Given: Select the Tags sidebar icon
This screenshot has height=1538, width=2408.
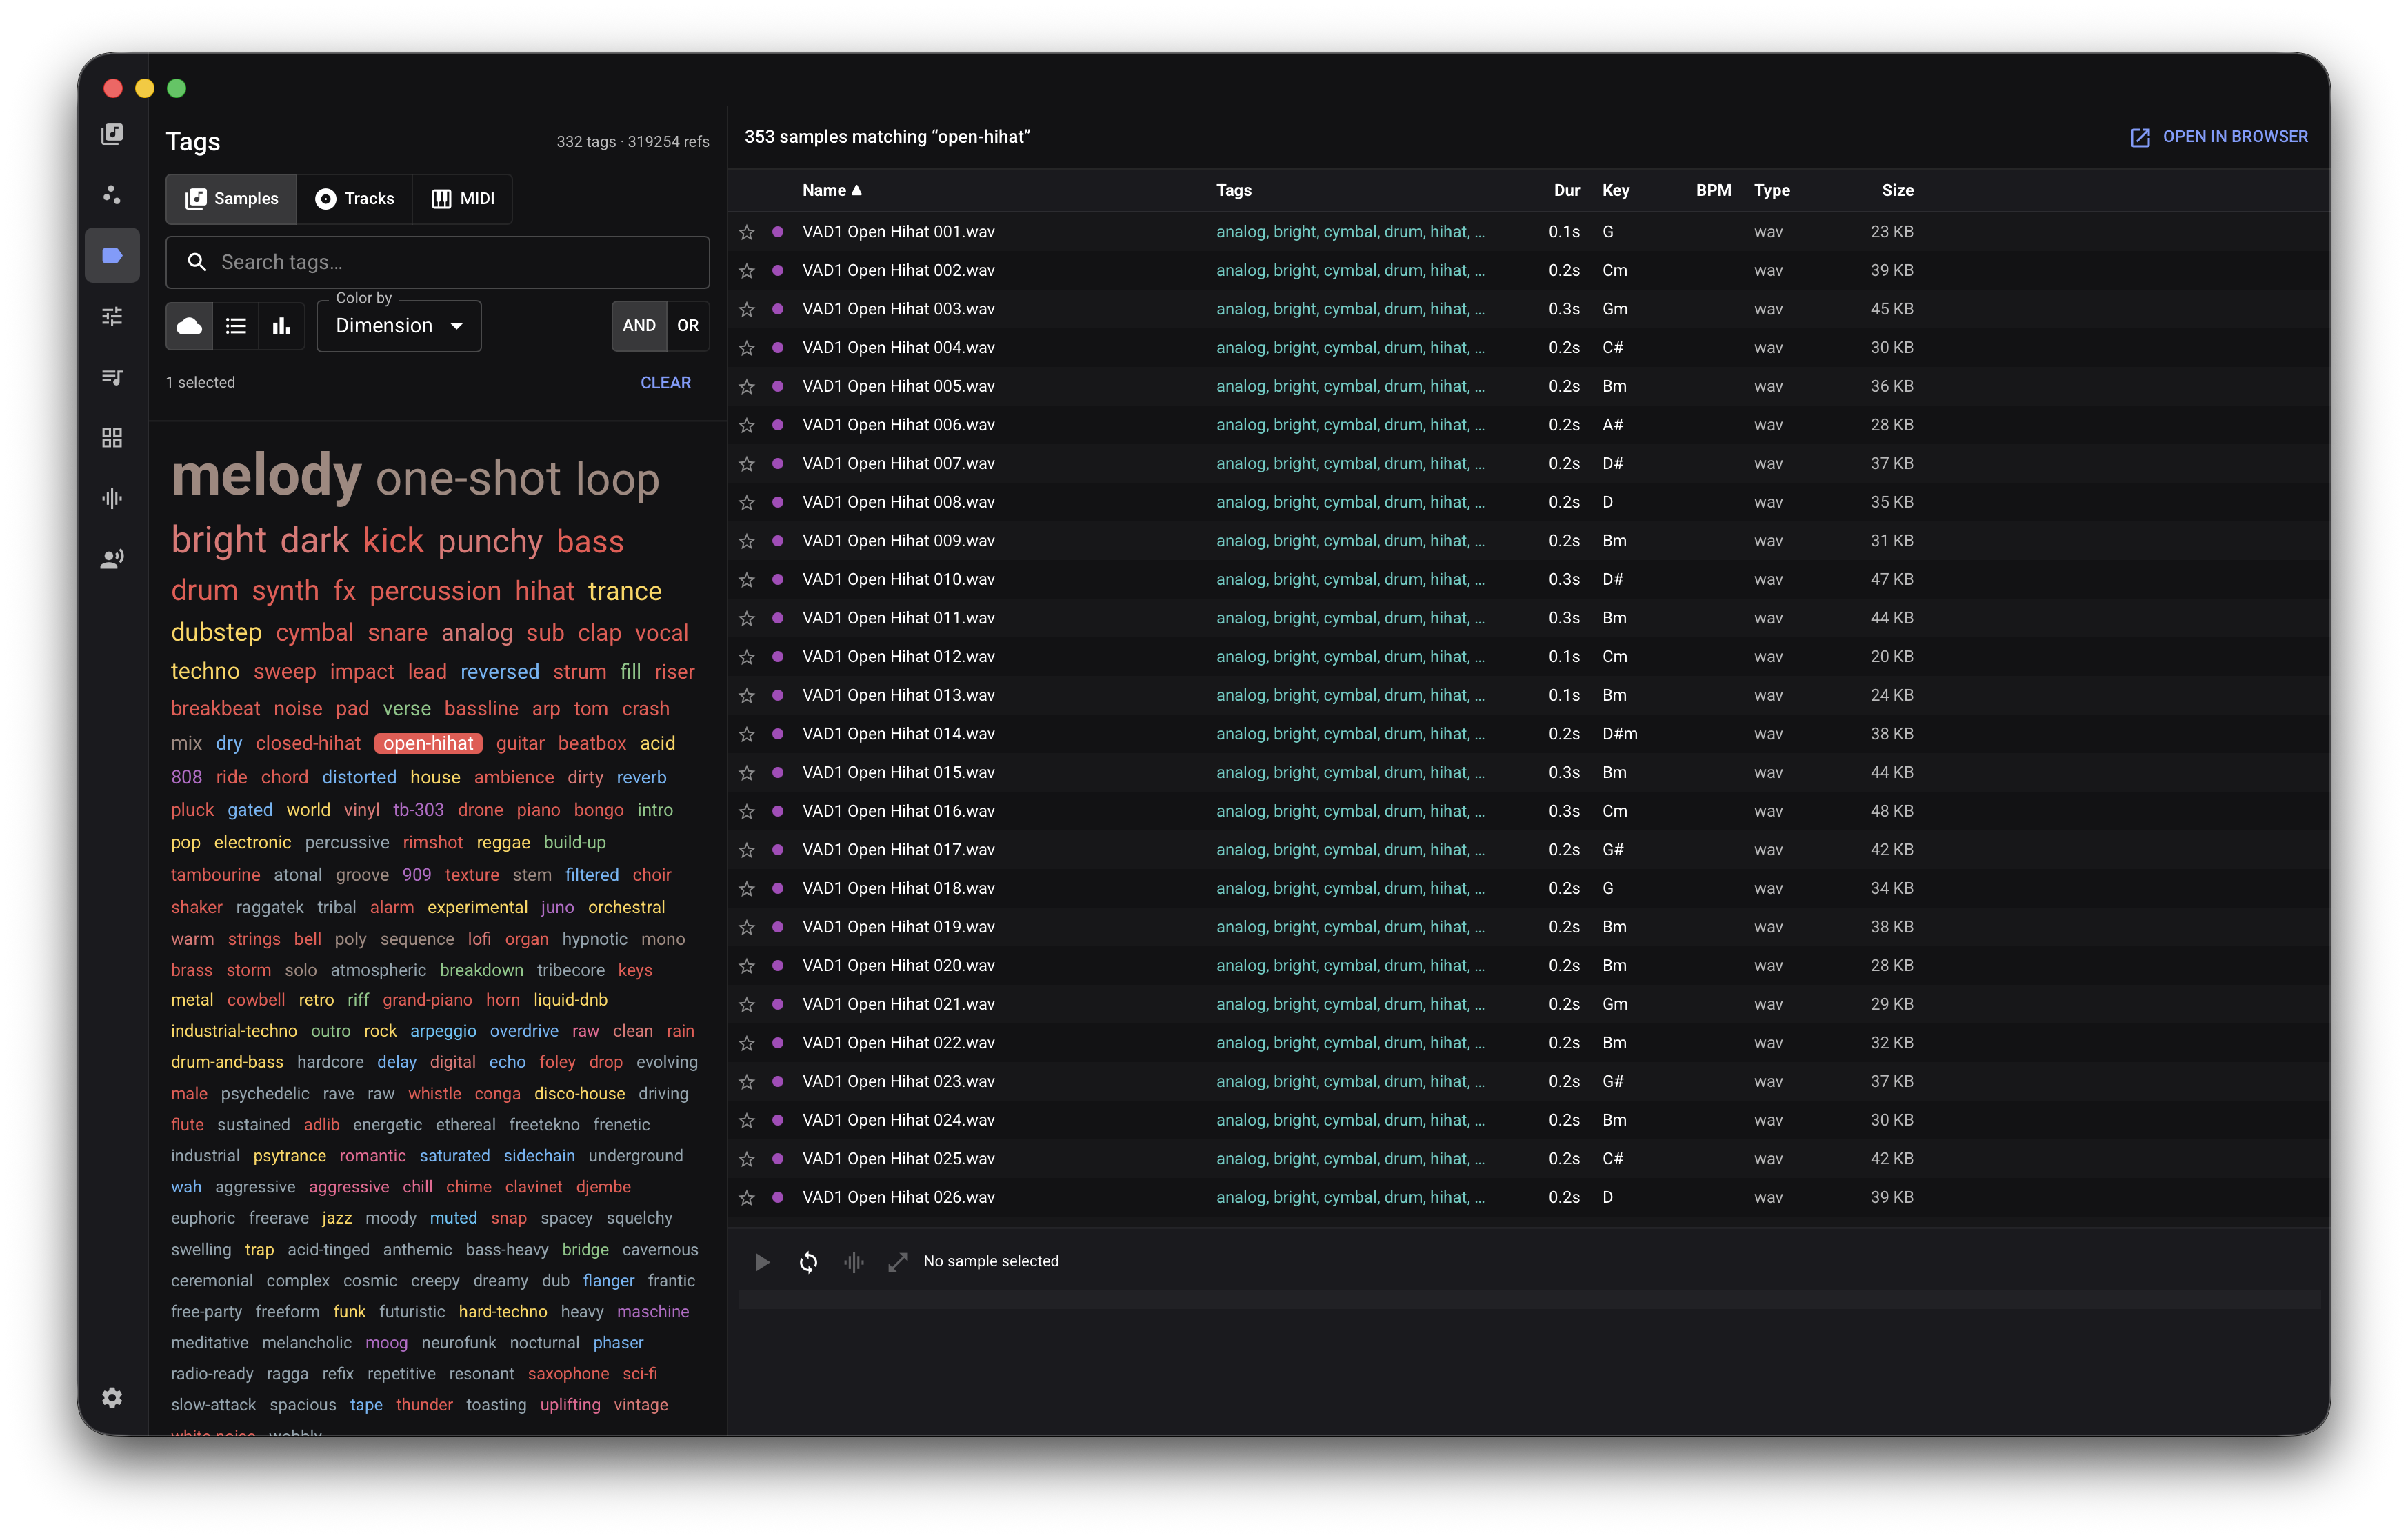Looking at the screenshot, I should click(x=112, y=255).
